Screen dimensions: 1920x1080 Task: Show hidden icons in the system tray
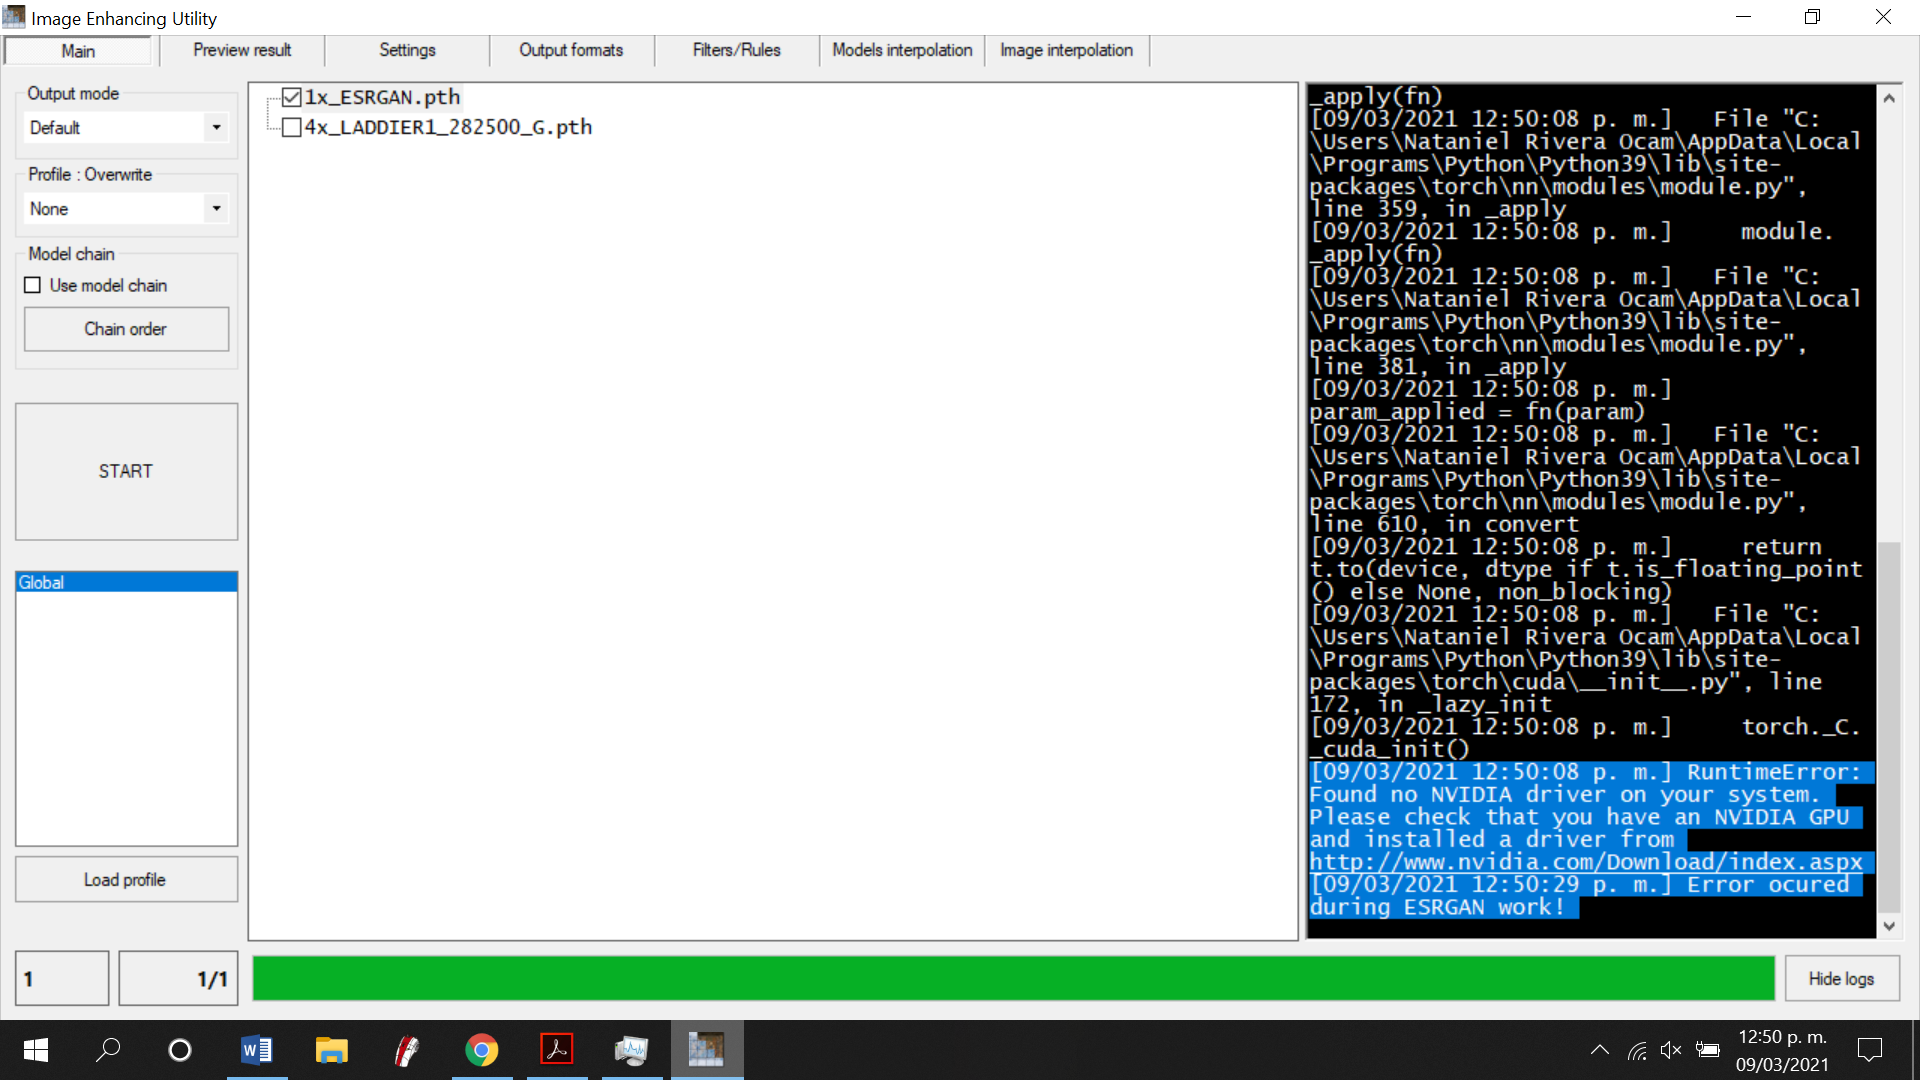tap(1599, 1049)
